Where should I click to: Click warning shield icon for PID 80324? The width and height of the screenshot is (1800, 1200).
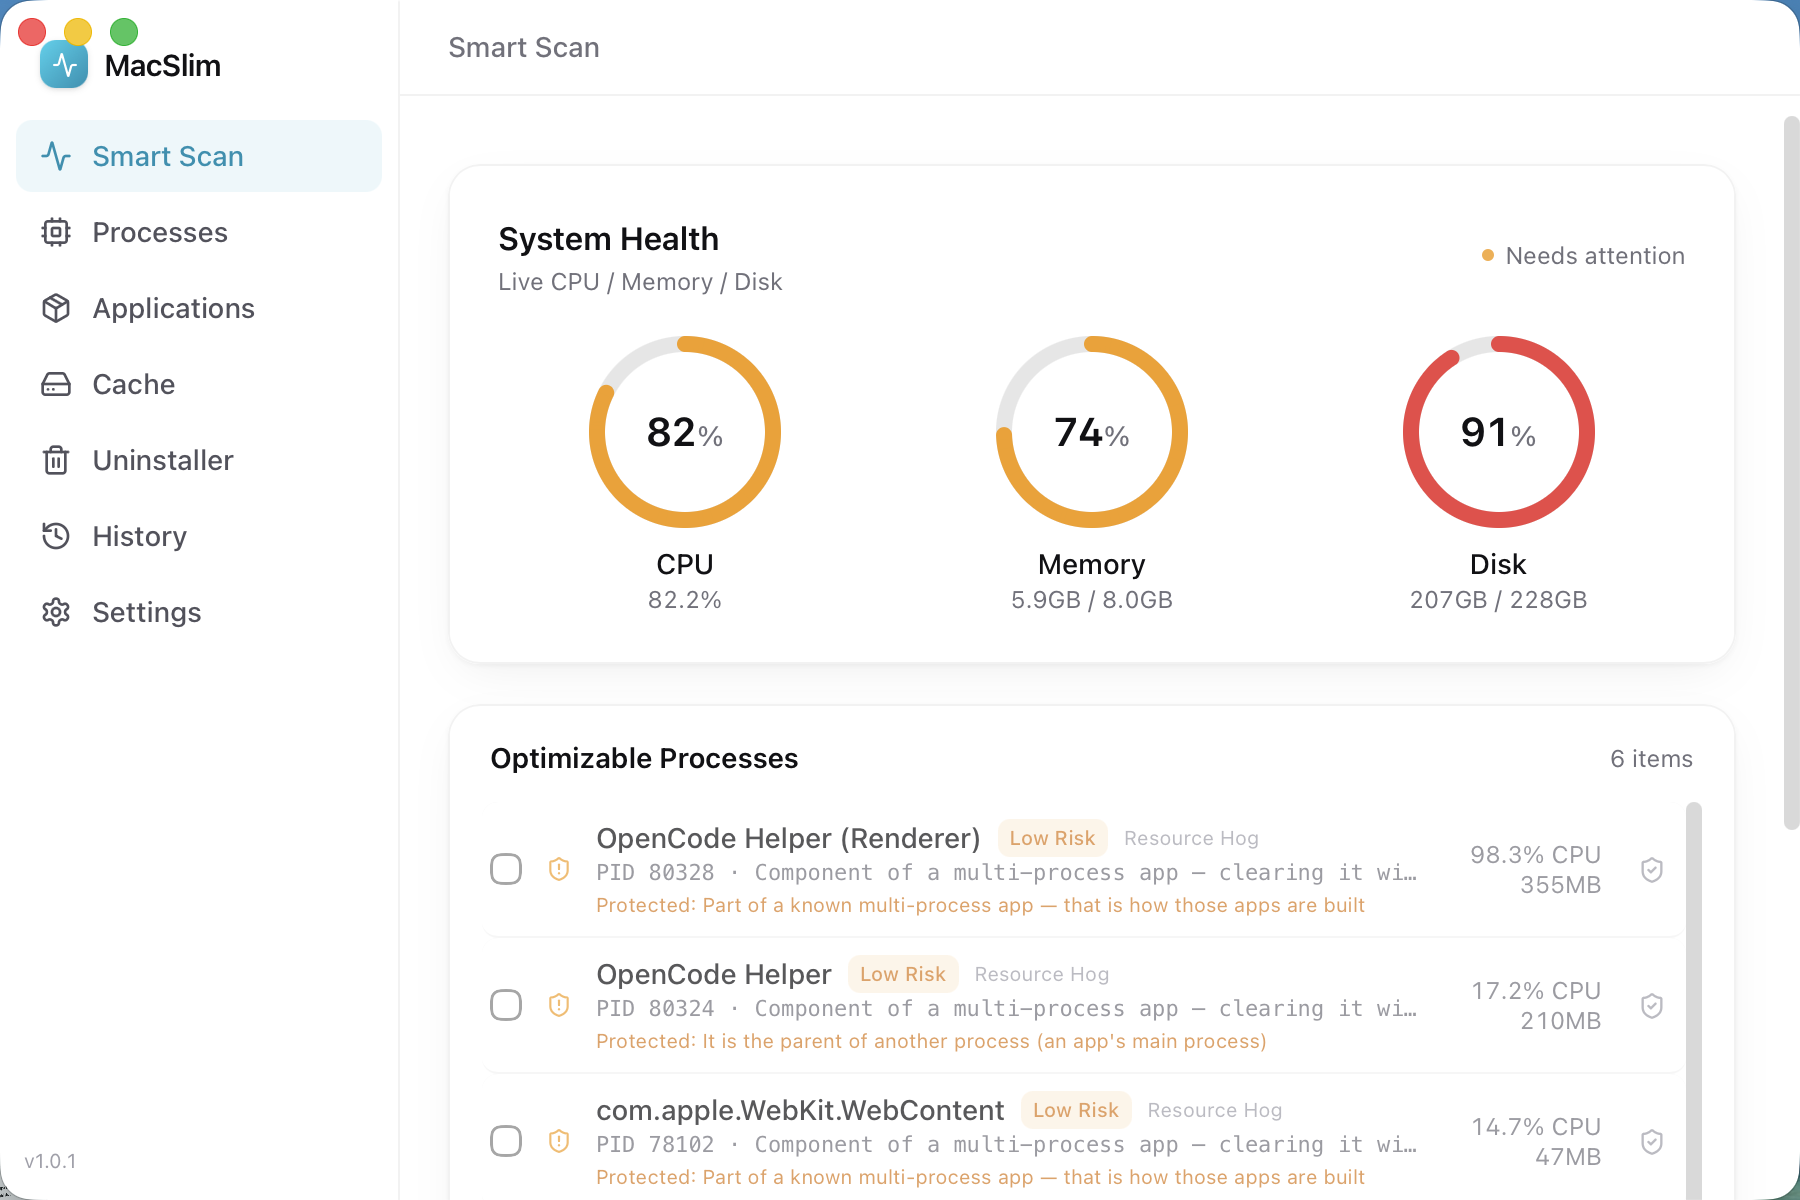559,1005
